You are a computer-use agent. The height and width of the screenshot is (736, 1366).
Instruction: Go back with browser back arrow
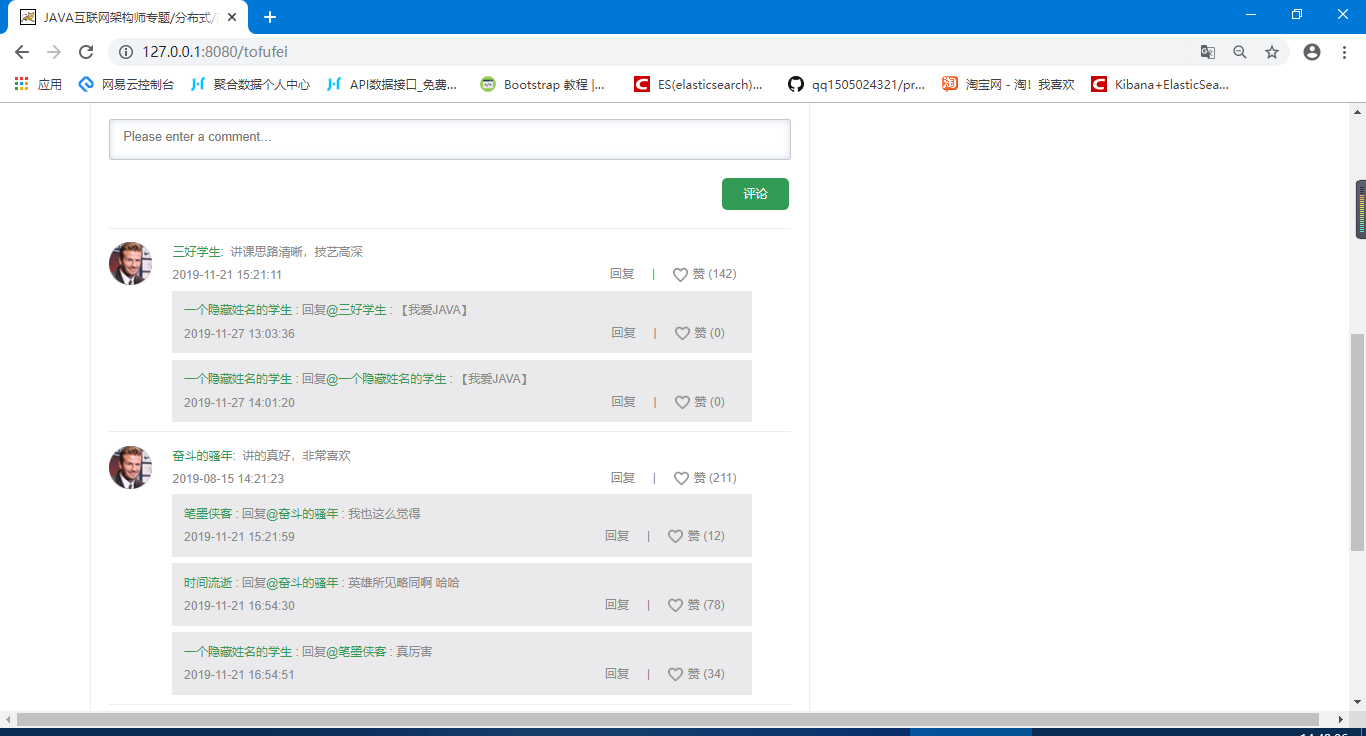point(22,52)
